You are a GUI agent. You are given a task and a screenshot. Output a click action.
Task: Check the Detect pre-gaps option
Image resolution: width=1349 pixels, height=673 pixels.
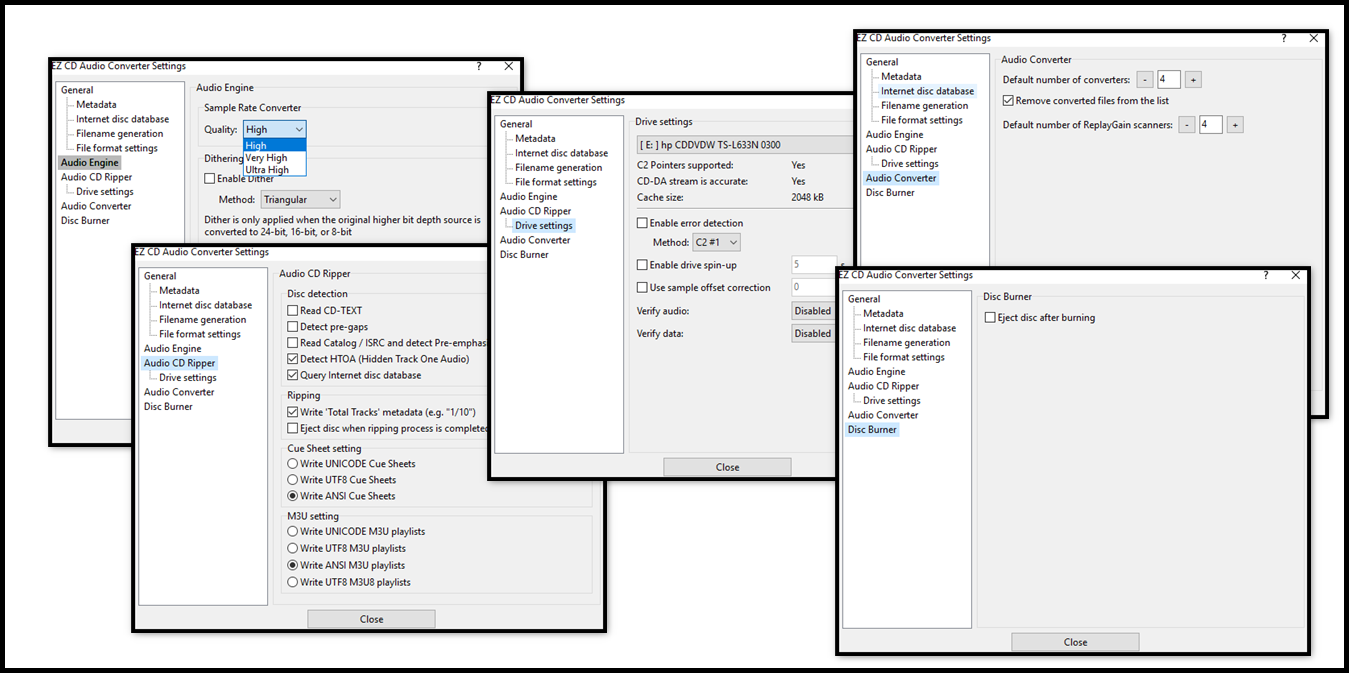[293, 327]
